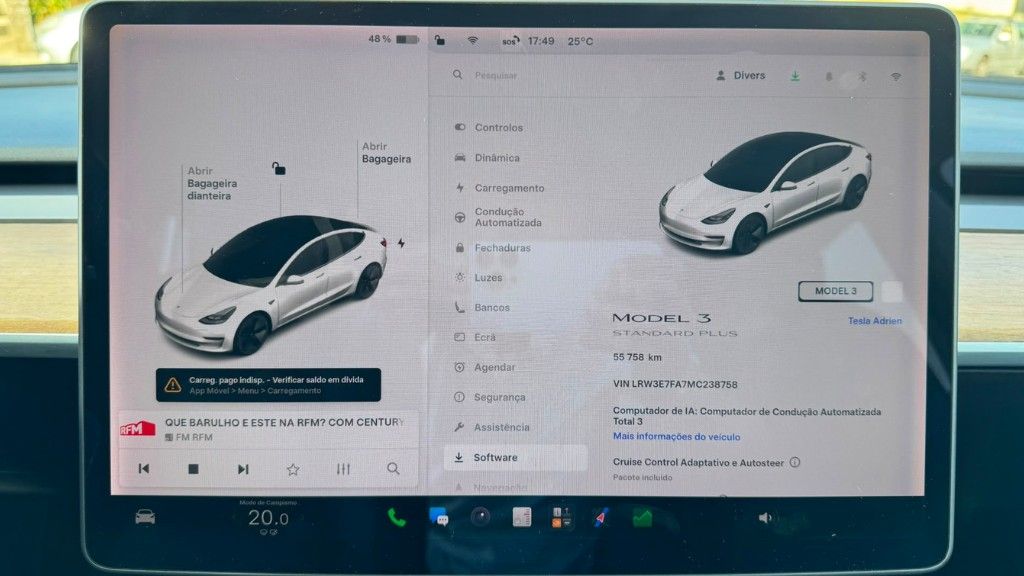Stop the radio playback

pyautogui.click(x=193, y=469)
